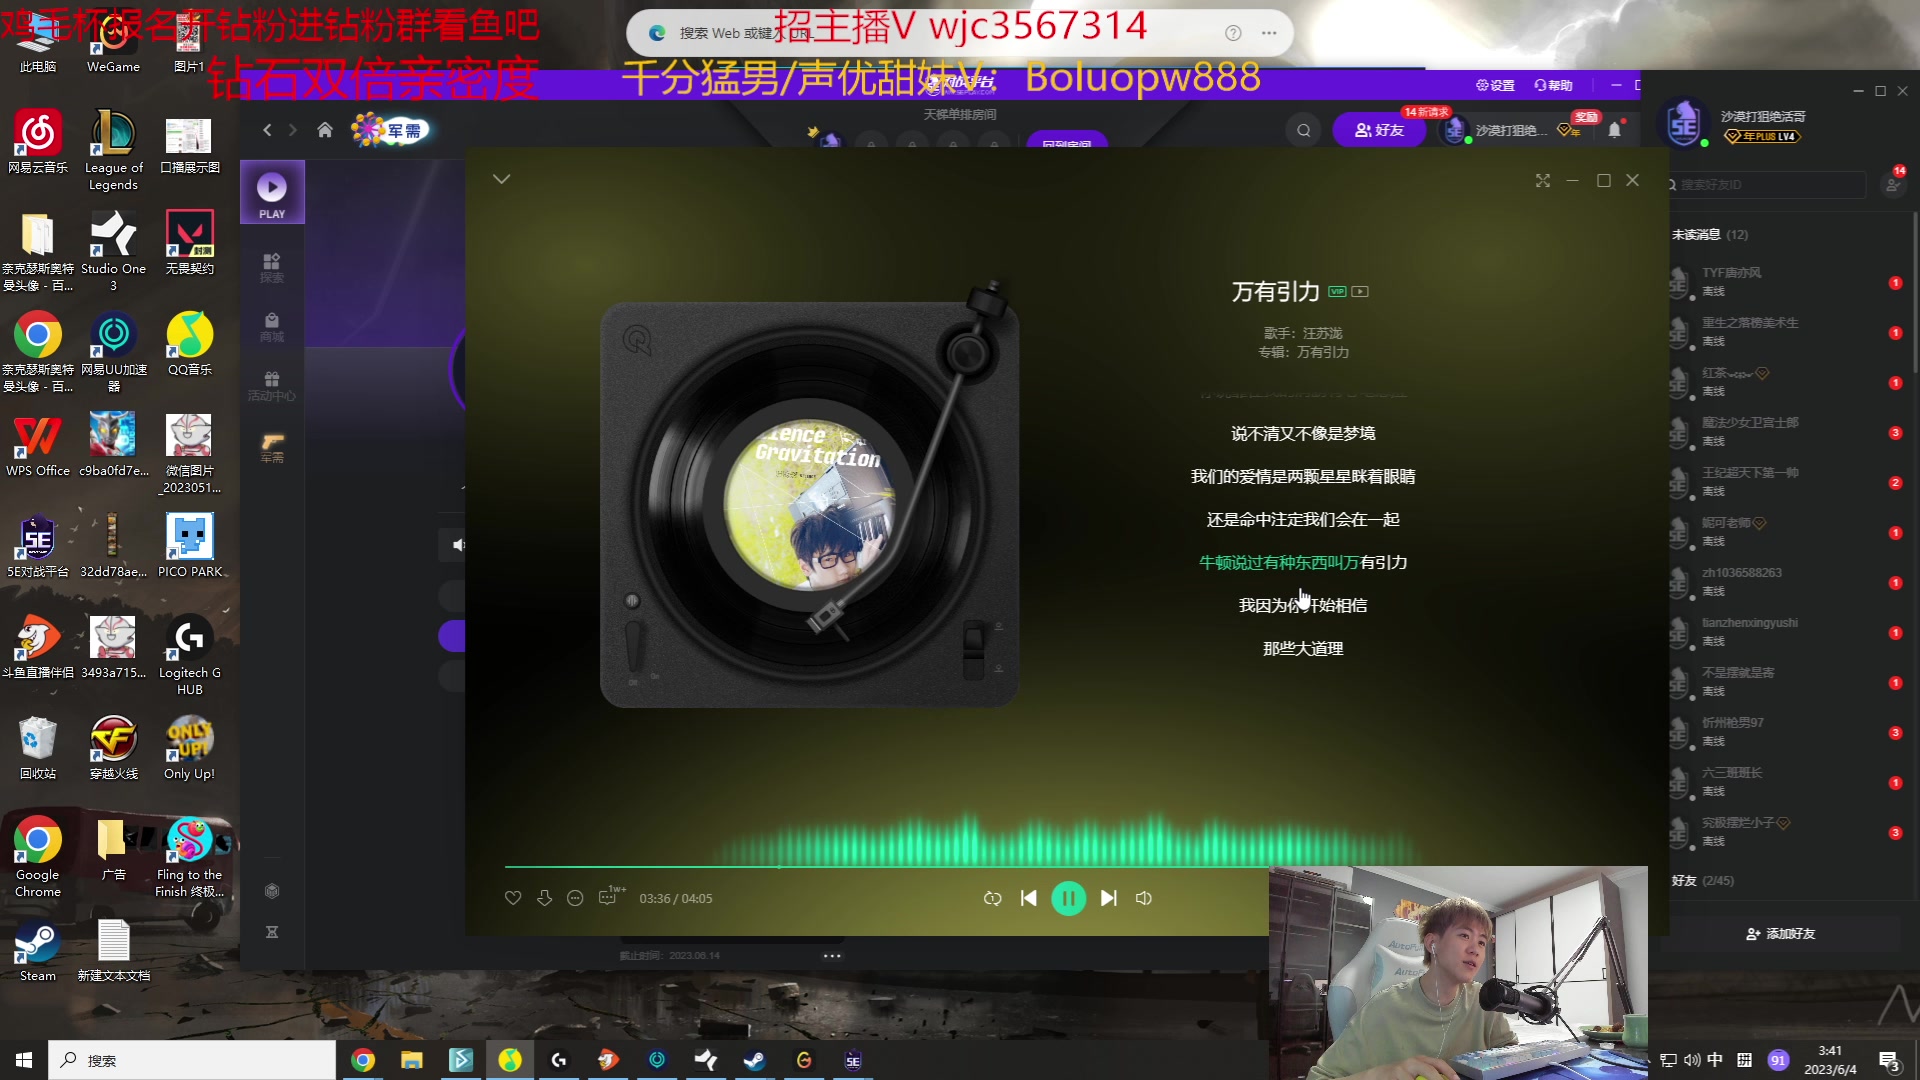Open the Steam desktop icon
The image size is (1920, 1080).
point(38,952)
